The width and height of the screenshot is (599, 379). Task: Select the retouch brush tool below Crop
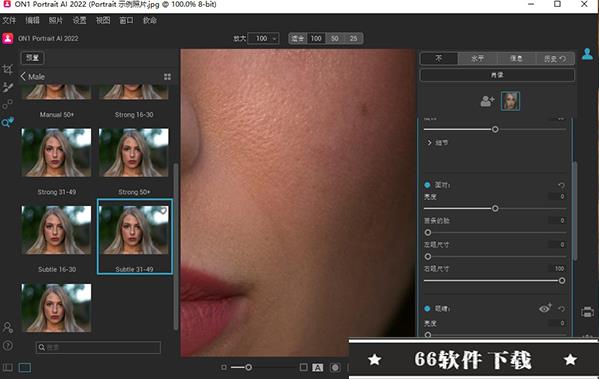pos(8,87)
